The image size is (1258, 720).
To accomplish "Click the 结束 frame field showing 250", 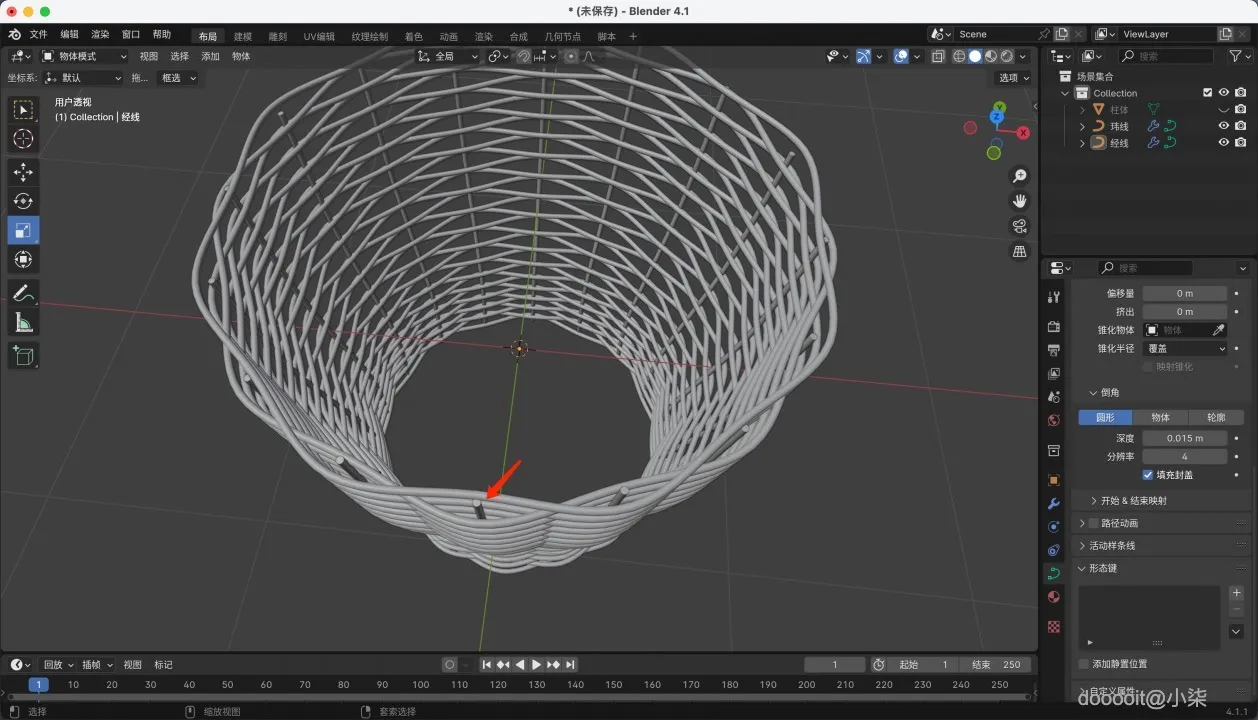I will click(994, 665).
